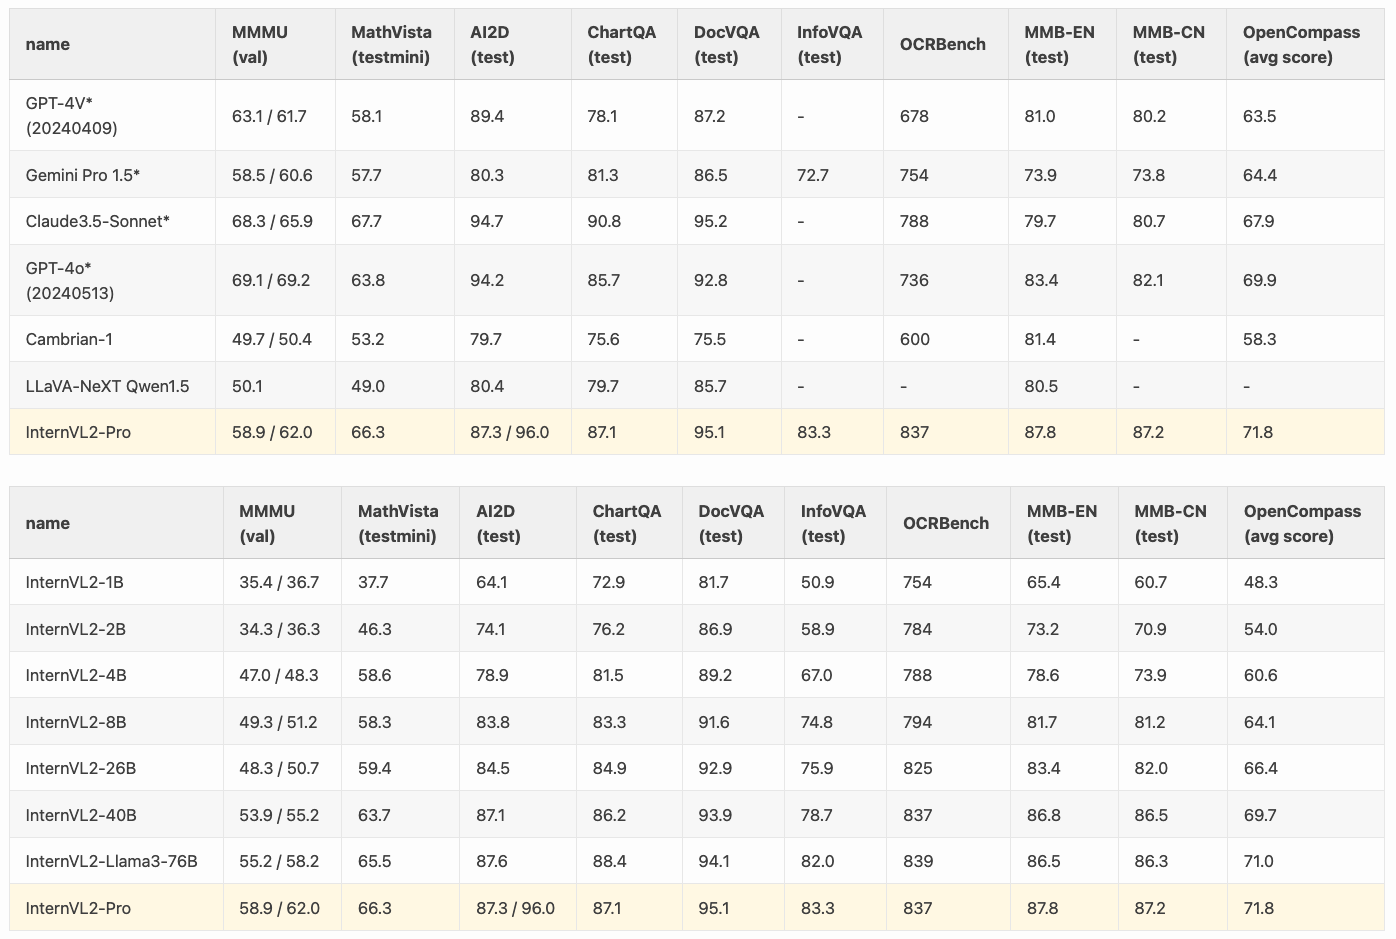This screenshot has width=1396, height=939.
Task: Select the Gemini Pro 1.5* row name
Action: pyautogui.click(x=82, y=175)
